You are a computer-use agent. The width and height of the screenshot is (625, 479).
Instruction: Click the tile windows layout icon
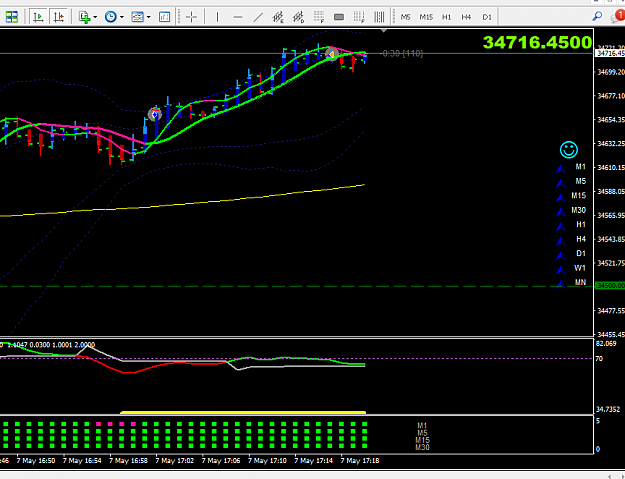point(12,17)
